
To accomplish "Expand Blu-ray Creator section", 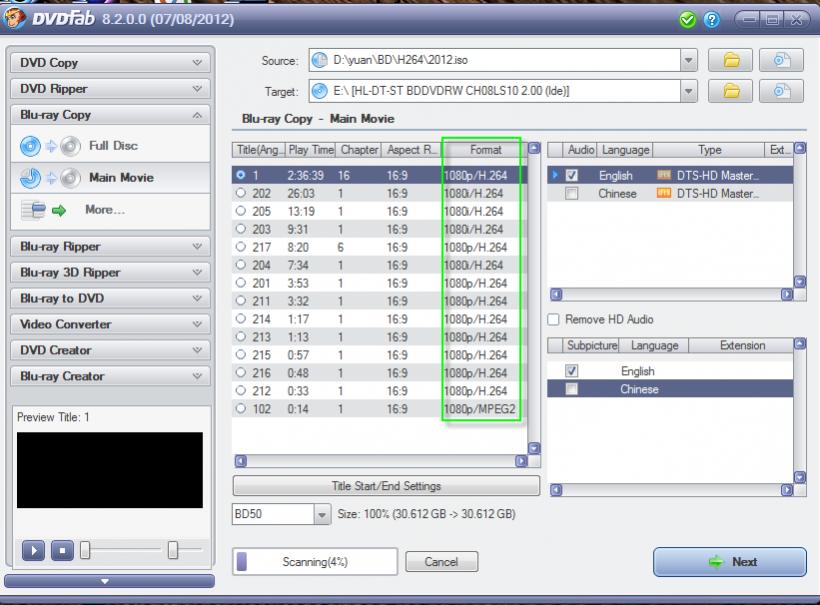I will (x=110, y=376).
